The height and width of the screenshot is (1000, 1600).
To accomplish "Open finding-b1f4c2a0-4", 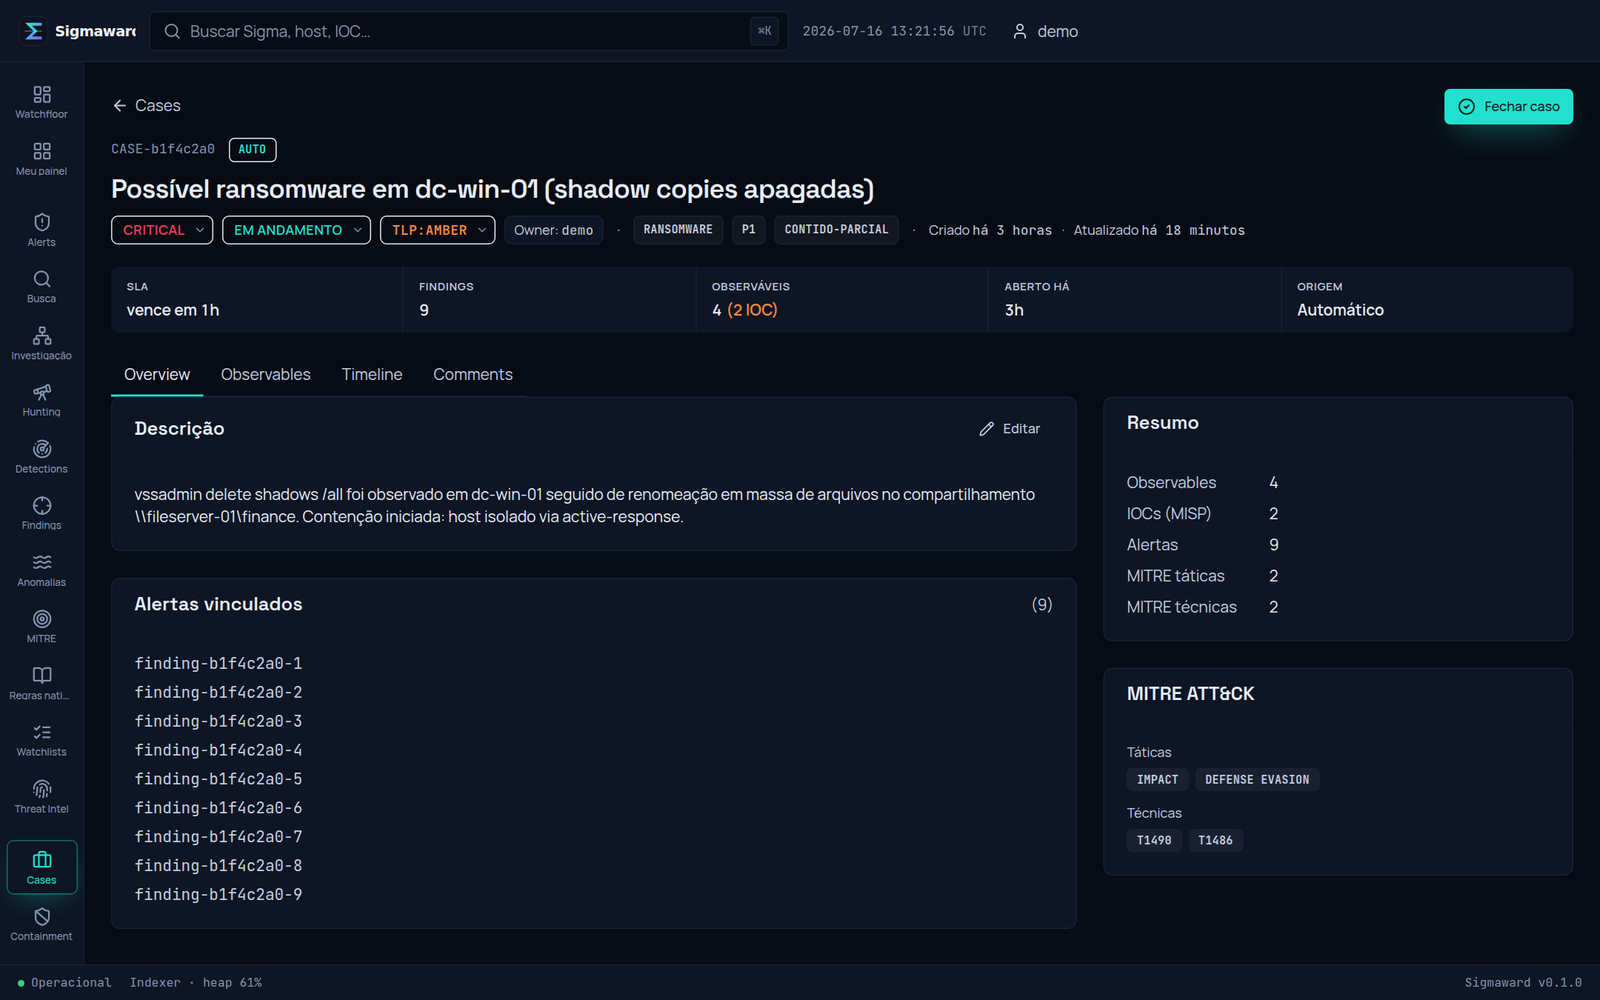I will point(219,751).
